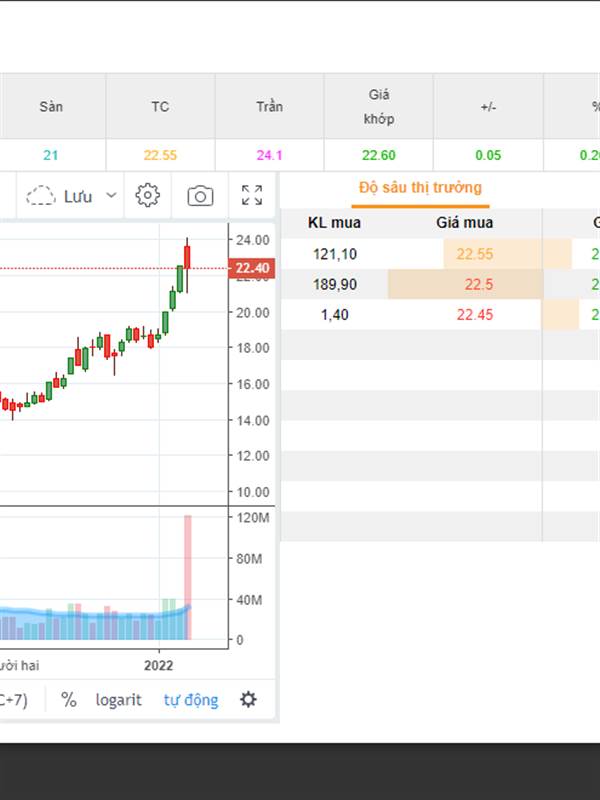
Task: Toggle percent scale mode
Action: [x=68, y=699]
